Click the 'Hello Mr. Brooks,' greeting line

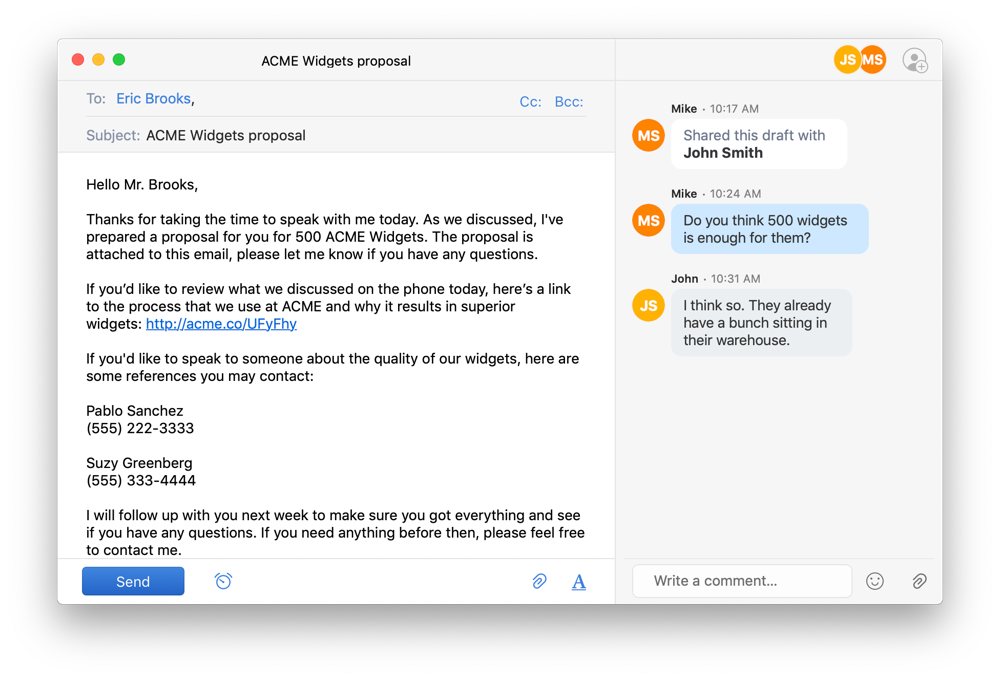[x=142, y=185]
